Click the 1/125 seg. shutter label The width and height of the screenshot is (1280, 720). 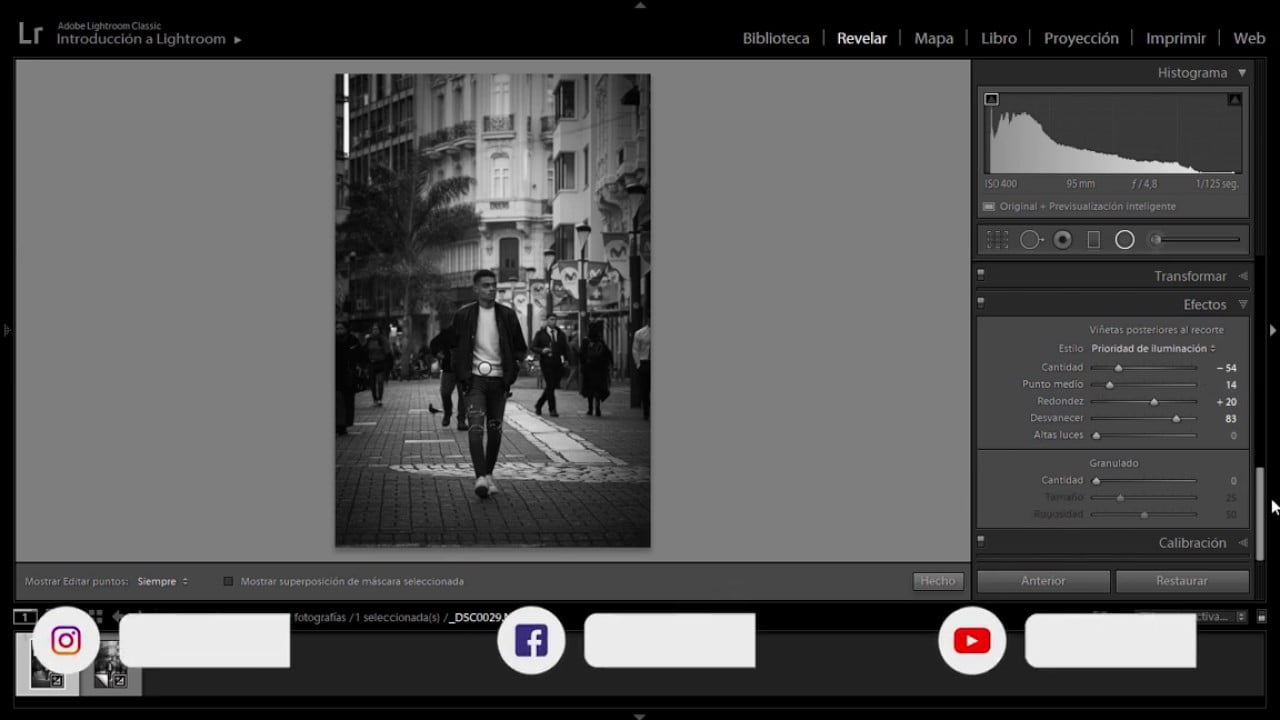click(x=1217, y=184)
